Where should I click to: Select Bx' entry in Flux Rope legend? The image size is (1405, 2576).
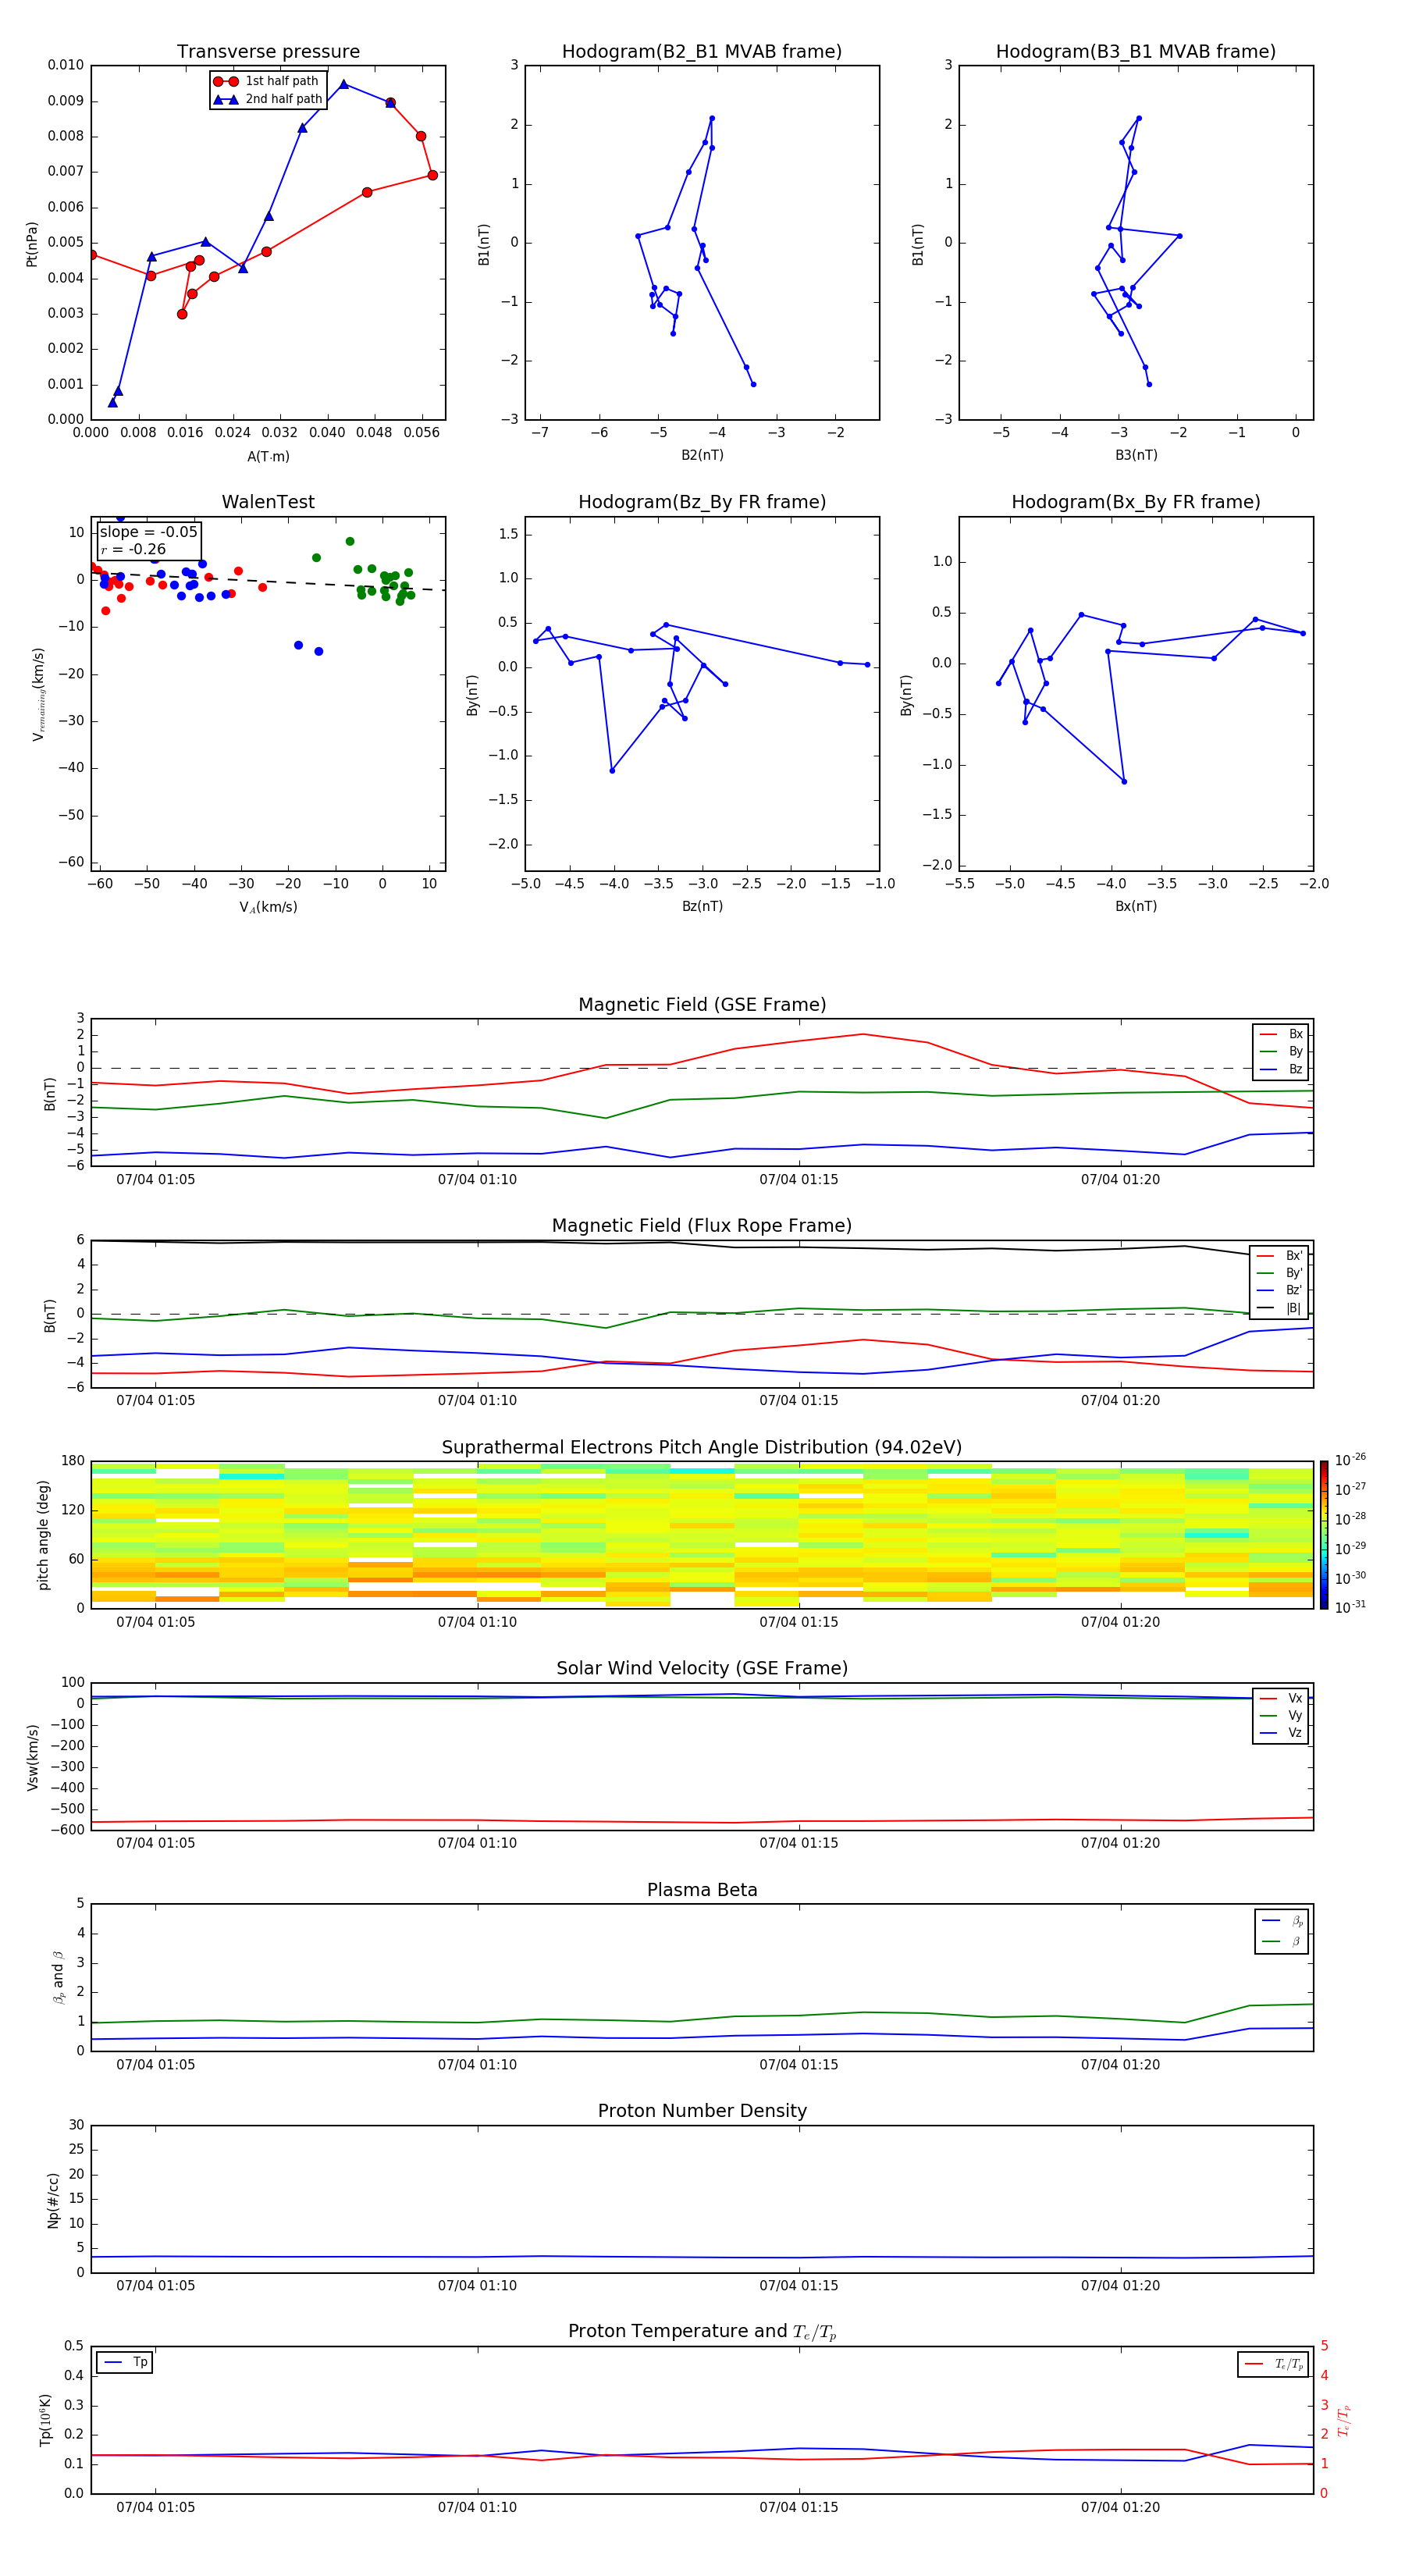(x=1279, y=1256)
